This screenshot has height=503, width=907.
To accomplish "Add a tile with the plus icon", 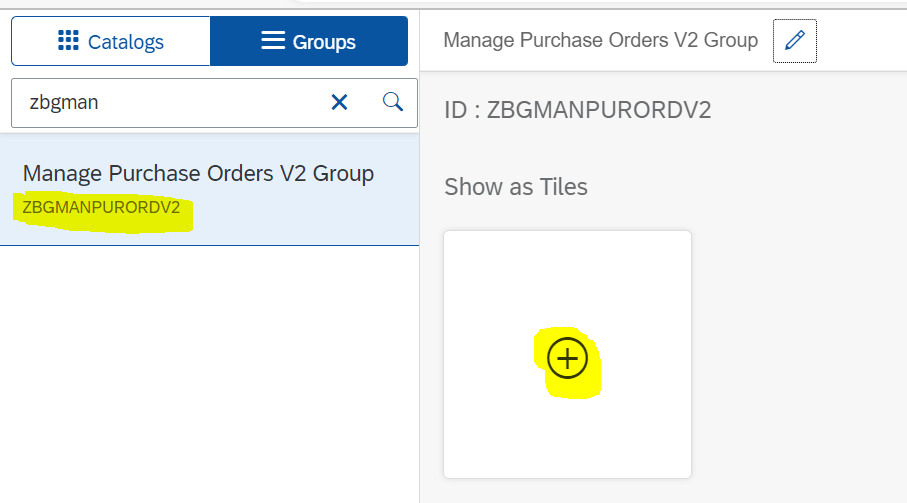I will pyautogui.click(x=567, y=358).
